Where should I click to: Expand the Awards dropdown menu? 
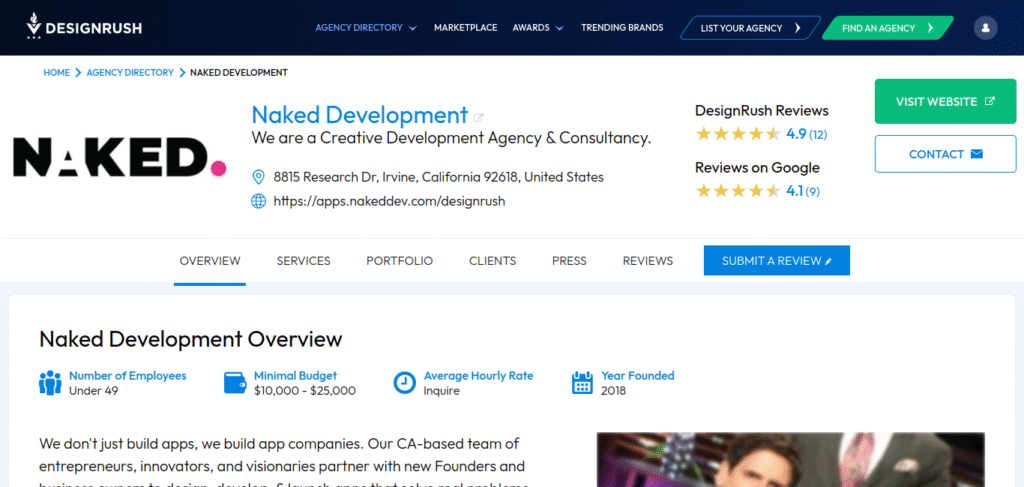[538, 28]
